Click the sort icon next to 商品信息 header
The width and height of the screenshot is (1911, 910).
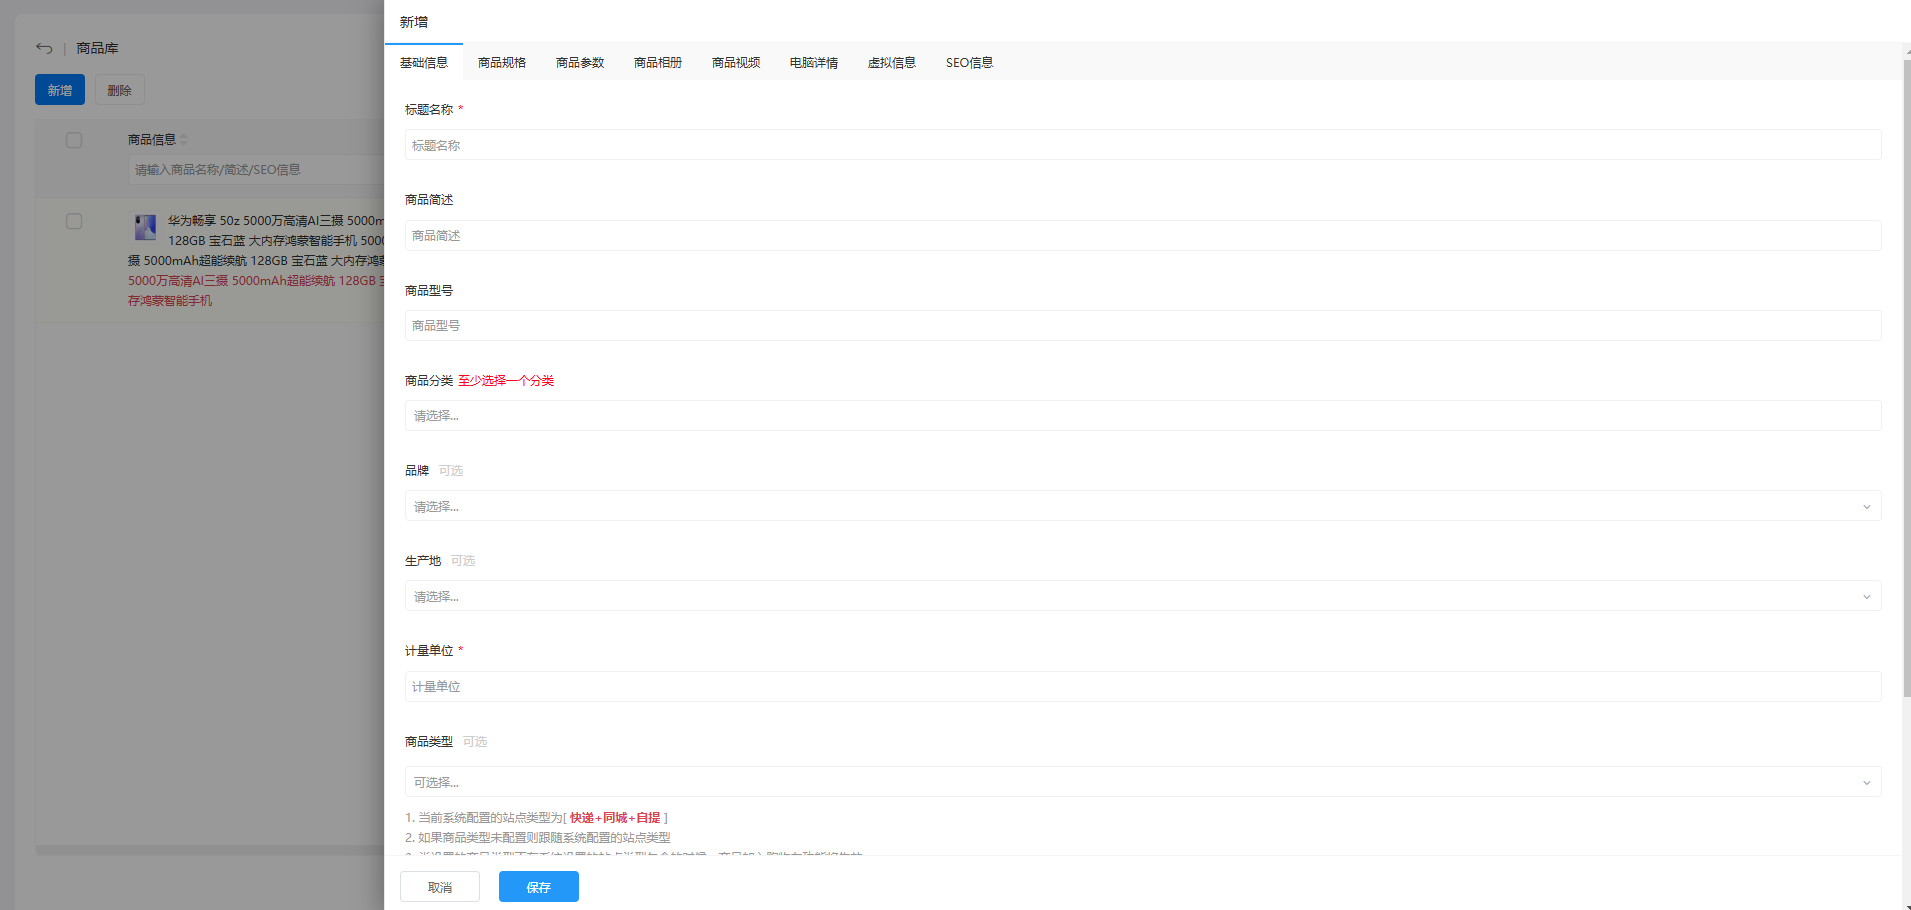click(184, 140)
